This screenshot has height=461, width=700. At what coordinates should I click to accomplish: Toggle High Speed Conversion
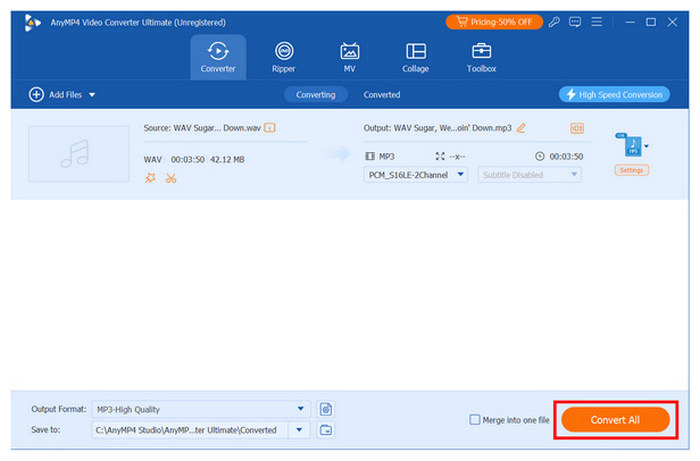tap(614, 95)
